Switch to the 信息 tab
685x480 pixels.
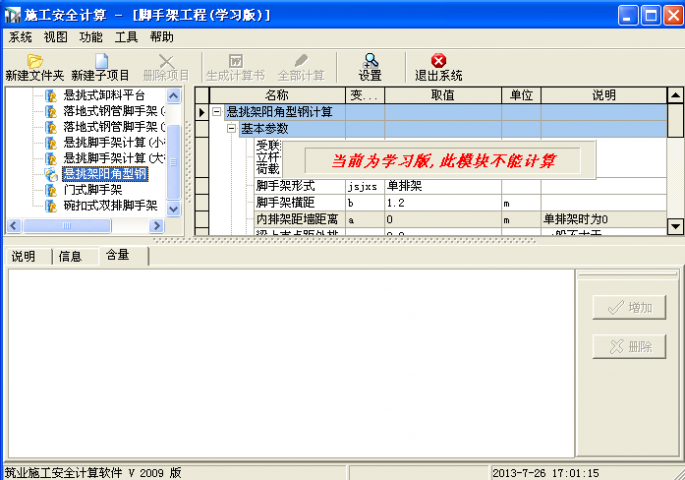[70, 256]
